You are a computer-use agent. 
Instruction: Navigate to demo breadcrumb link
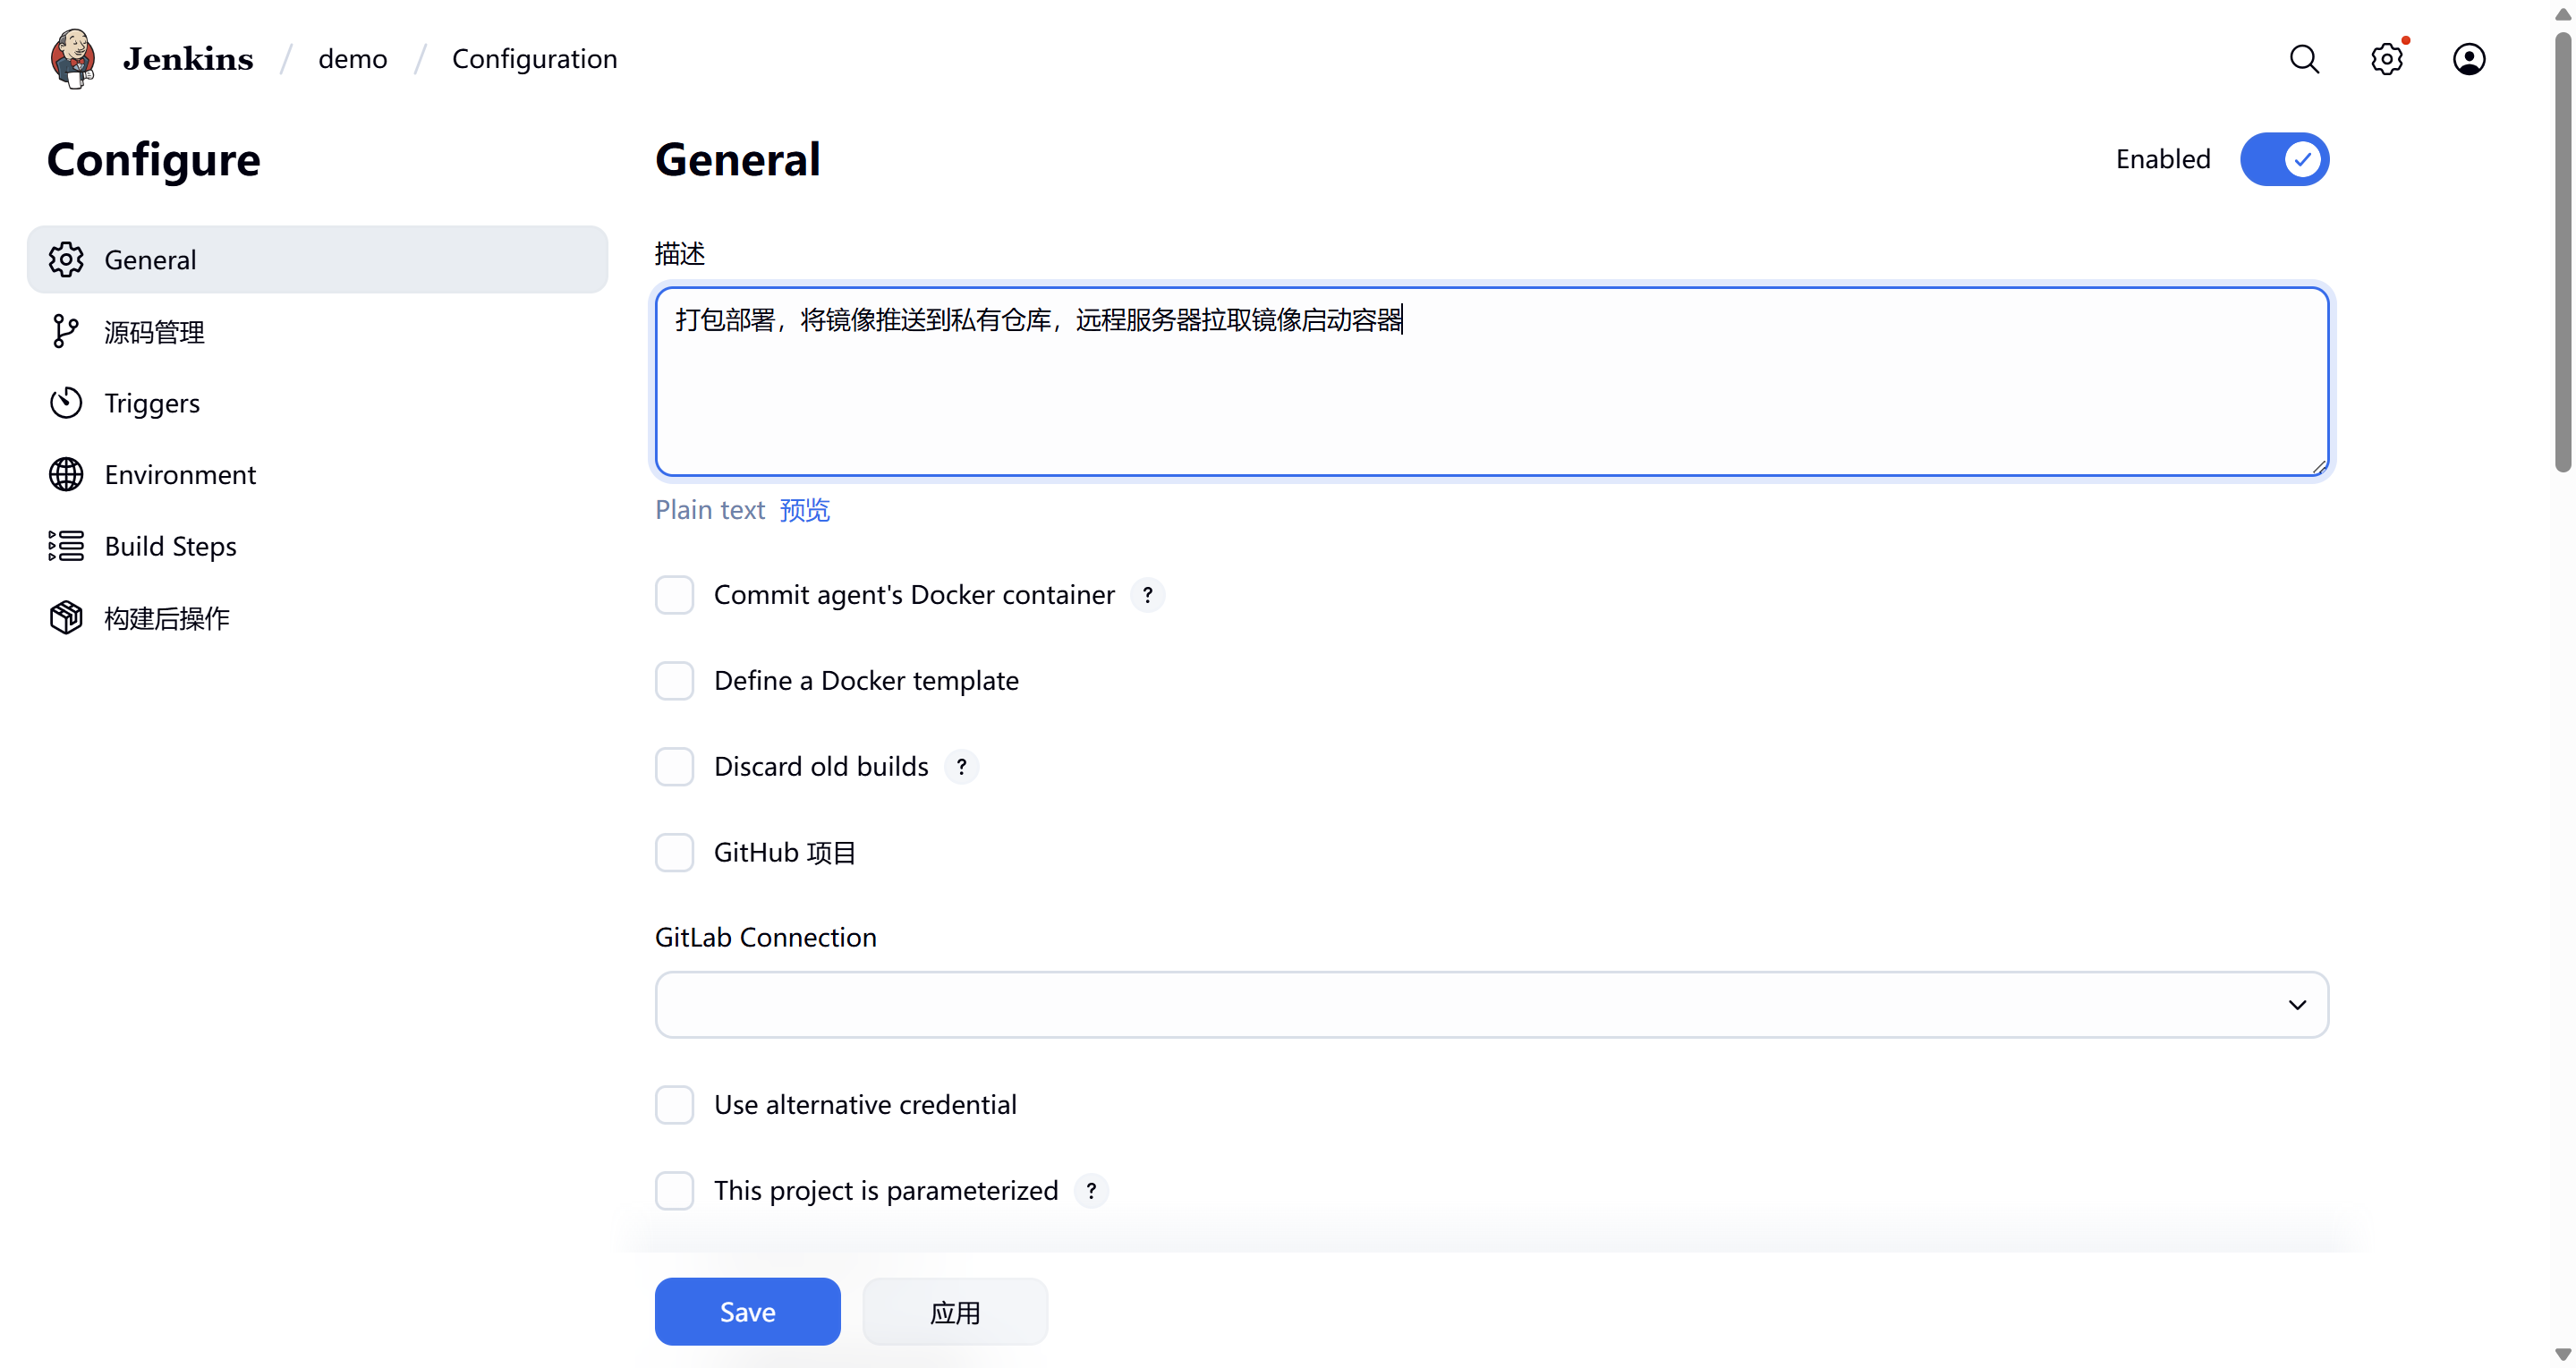click(352, 59)
